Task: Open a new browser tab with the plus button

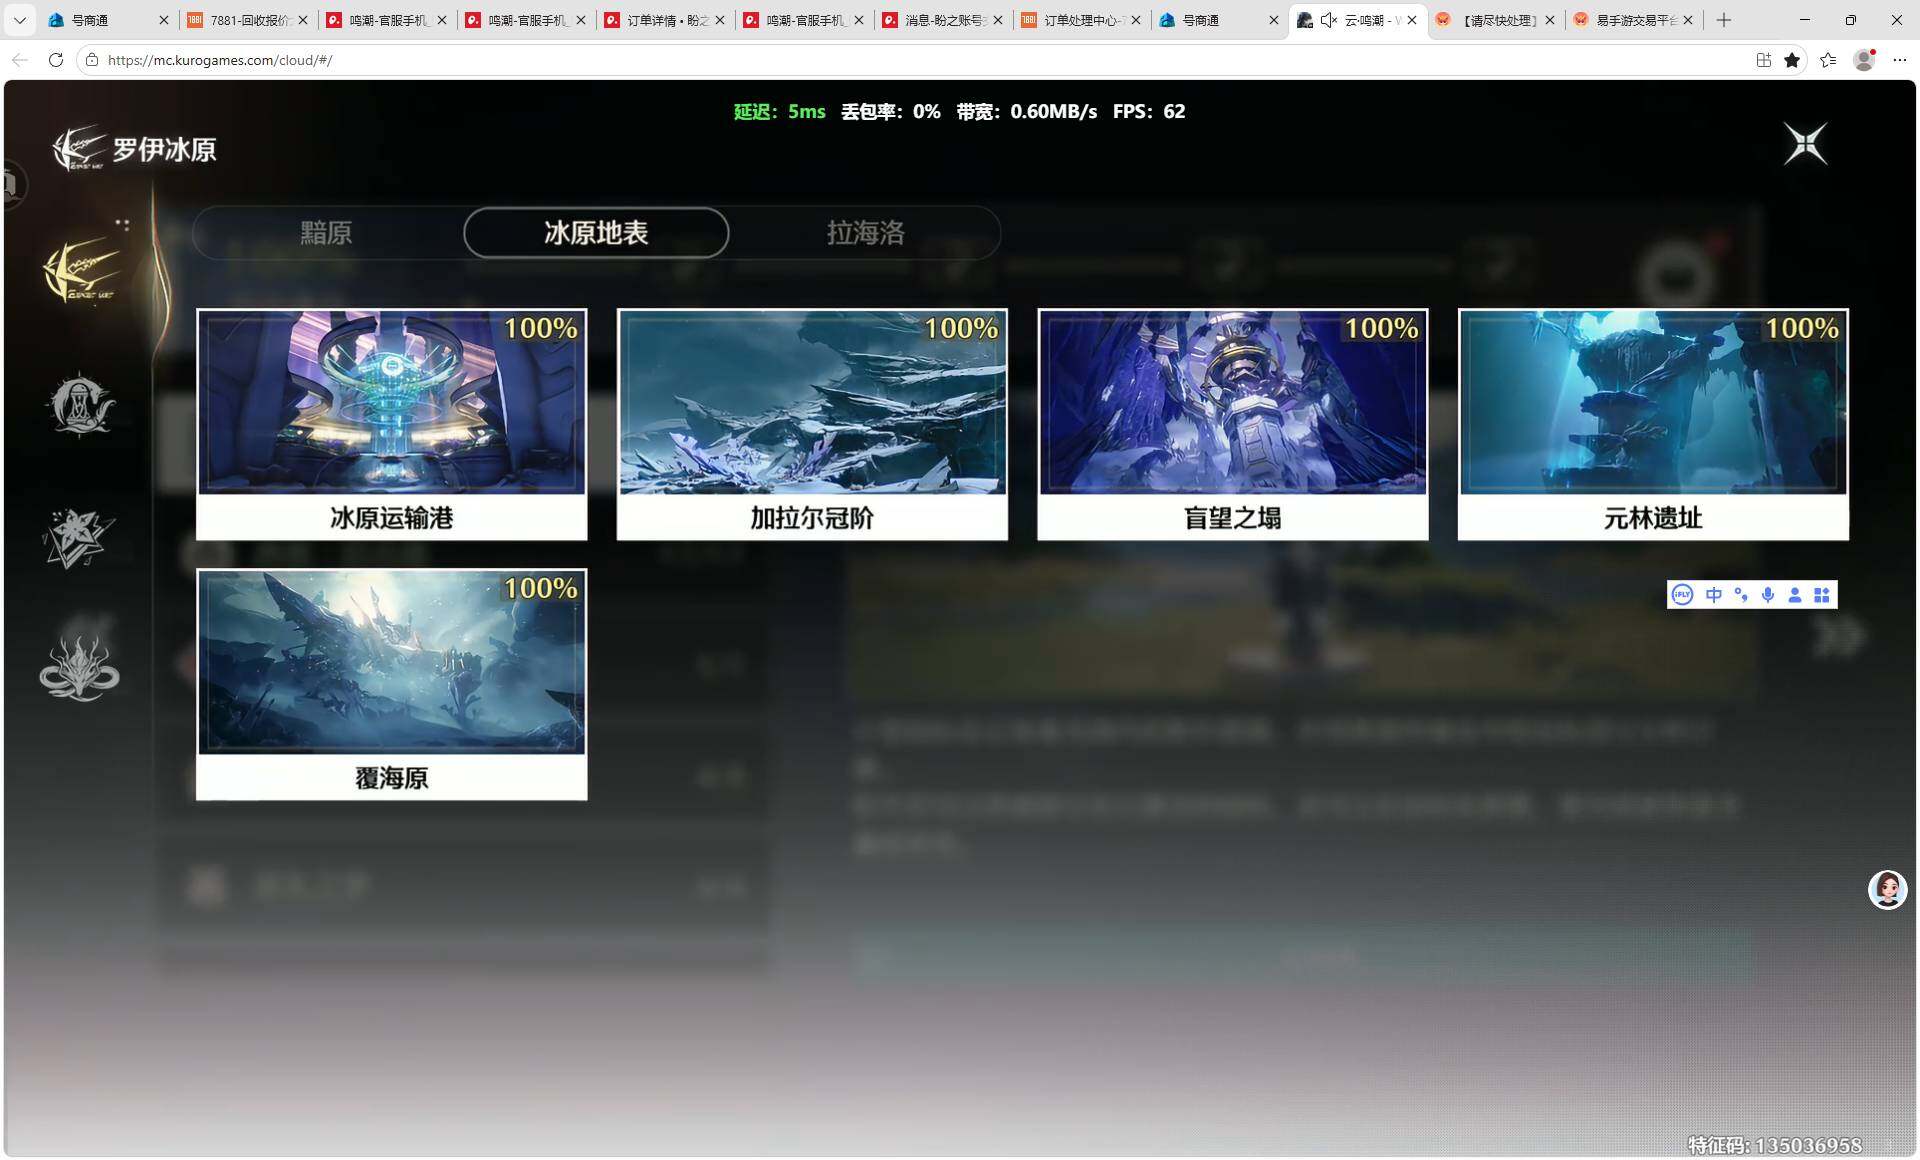Action: coord(1724,20)
